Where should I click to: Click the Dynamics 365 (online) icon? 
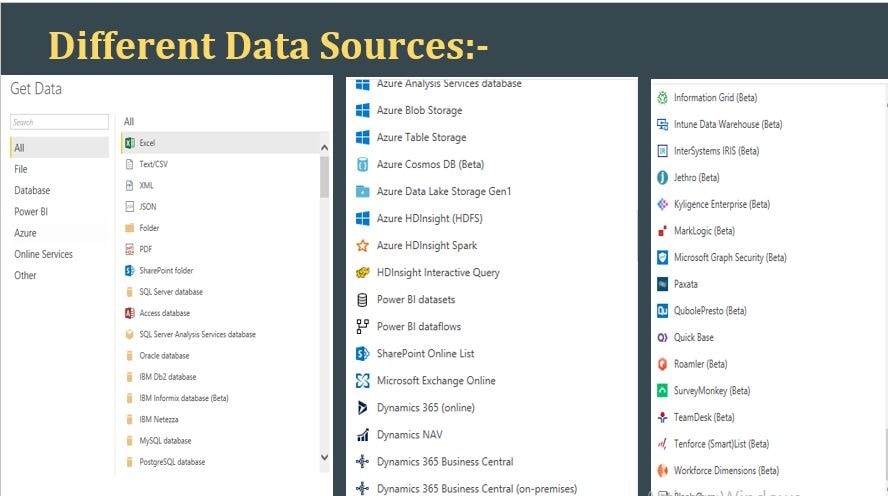(x=362, y=408)
